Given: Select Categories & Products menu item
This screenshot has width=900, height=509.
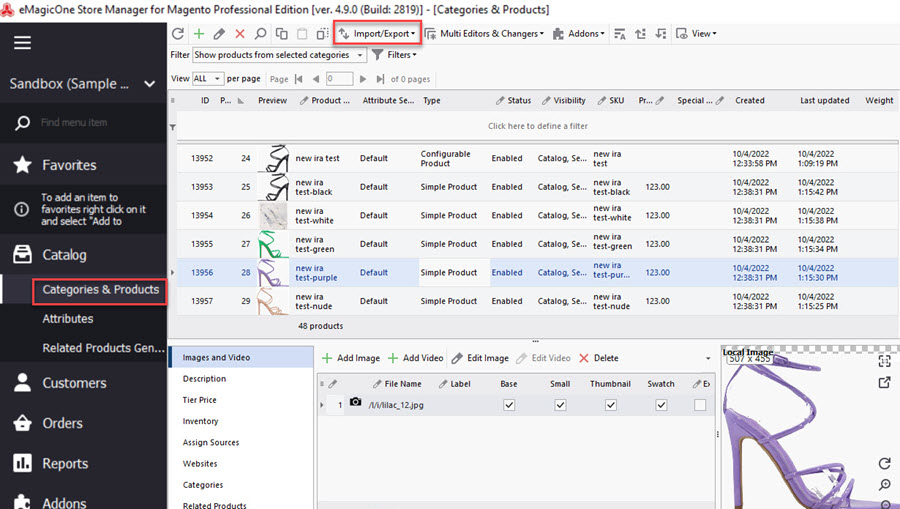Looking at the screenshot, I should click(100, 290).
